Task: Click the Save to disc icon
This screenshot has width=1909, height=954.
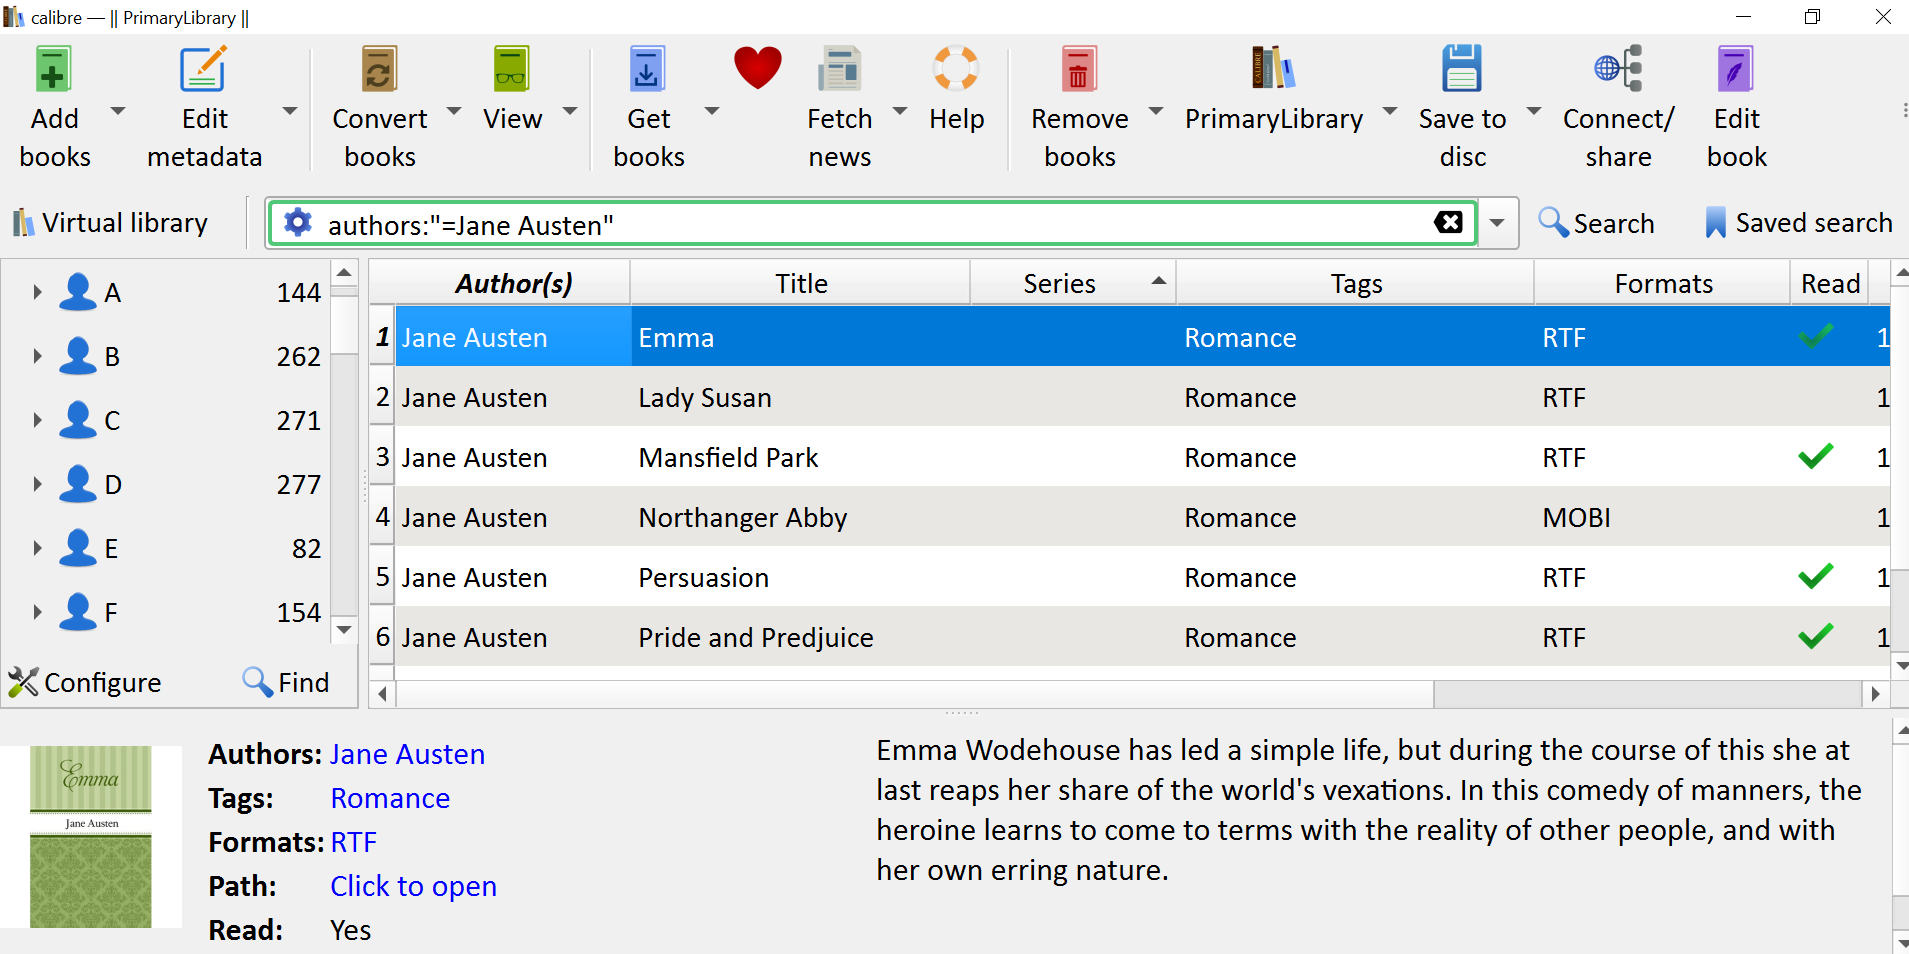Action: (1461, 70)
